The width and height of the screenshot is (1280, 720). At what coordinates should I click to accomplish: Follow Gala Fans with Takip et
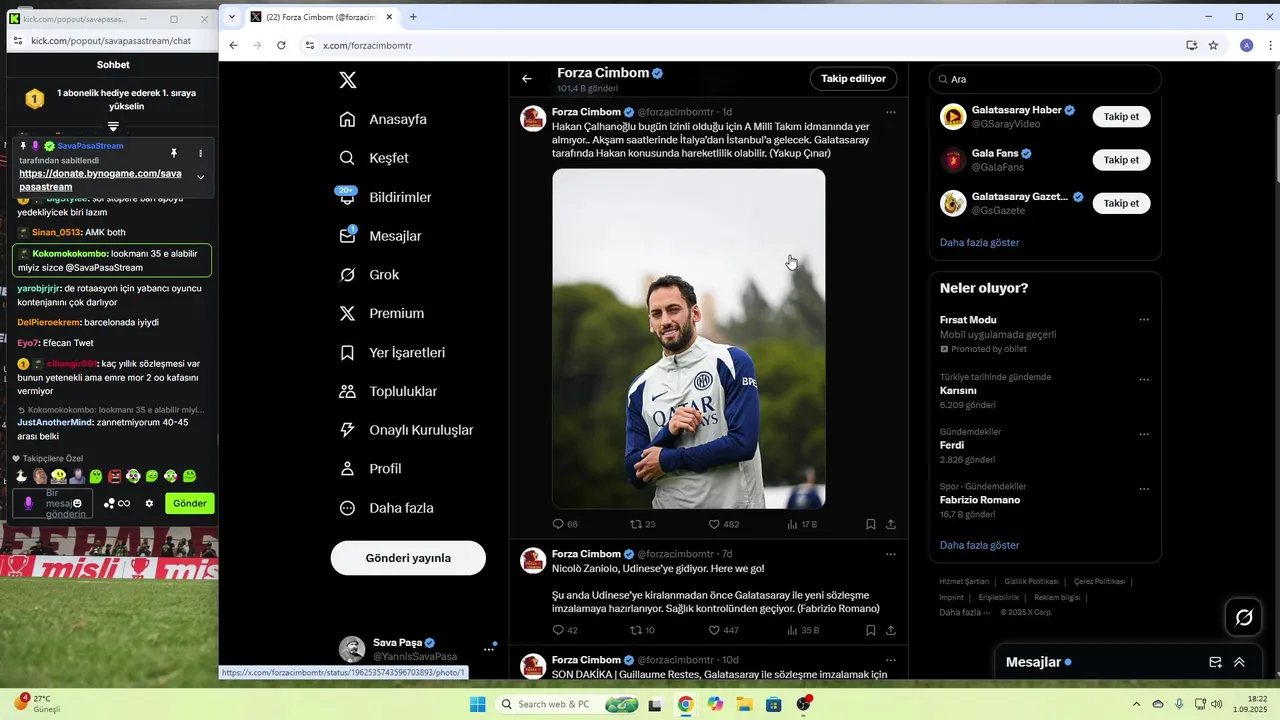1121,160
